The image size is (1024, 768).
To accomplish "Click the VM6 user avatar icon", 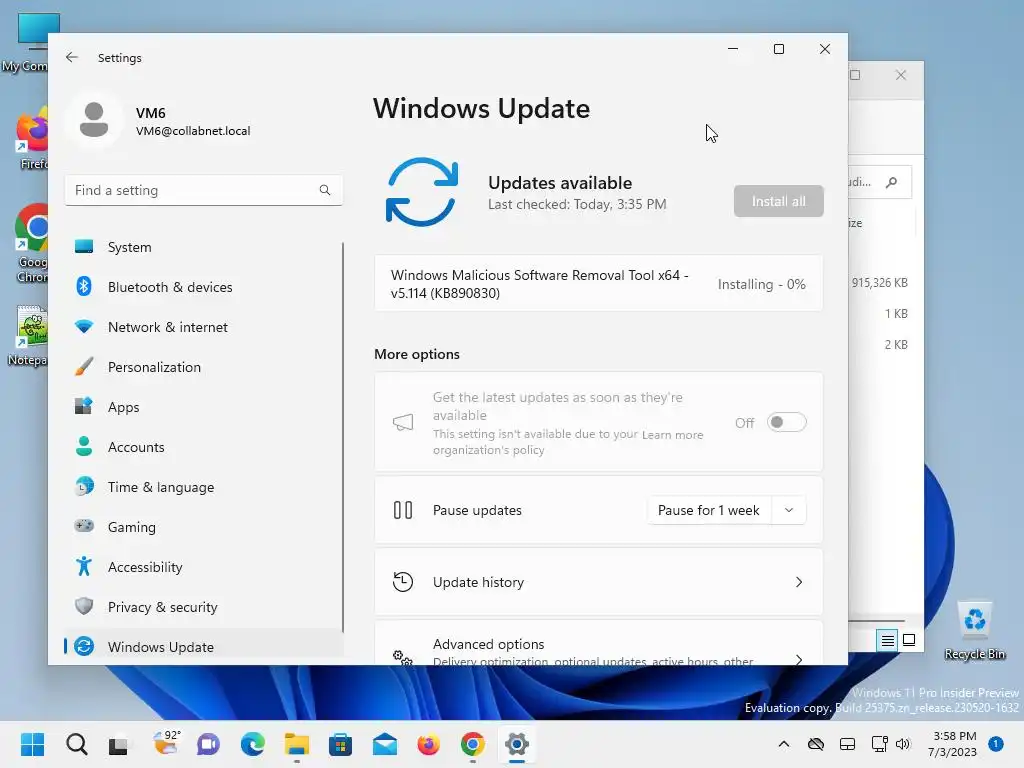I will pos(94,120).
